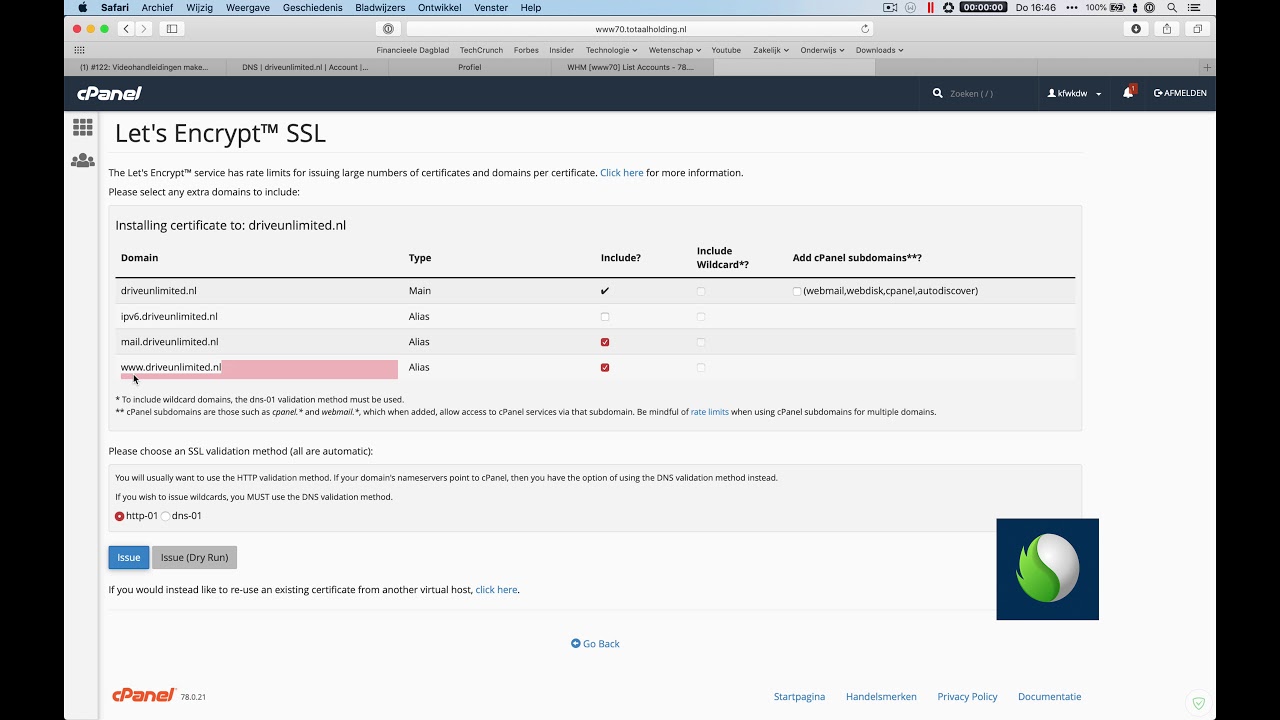The height and width of the screenshot is (720, 1280).
Task: Focus the cPanel Zoeken search field
Action: 985,93
